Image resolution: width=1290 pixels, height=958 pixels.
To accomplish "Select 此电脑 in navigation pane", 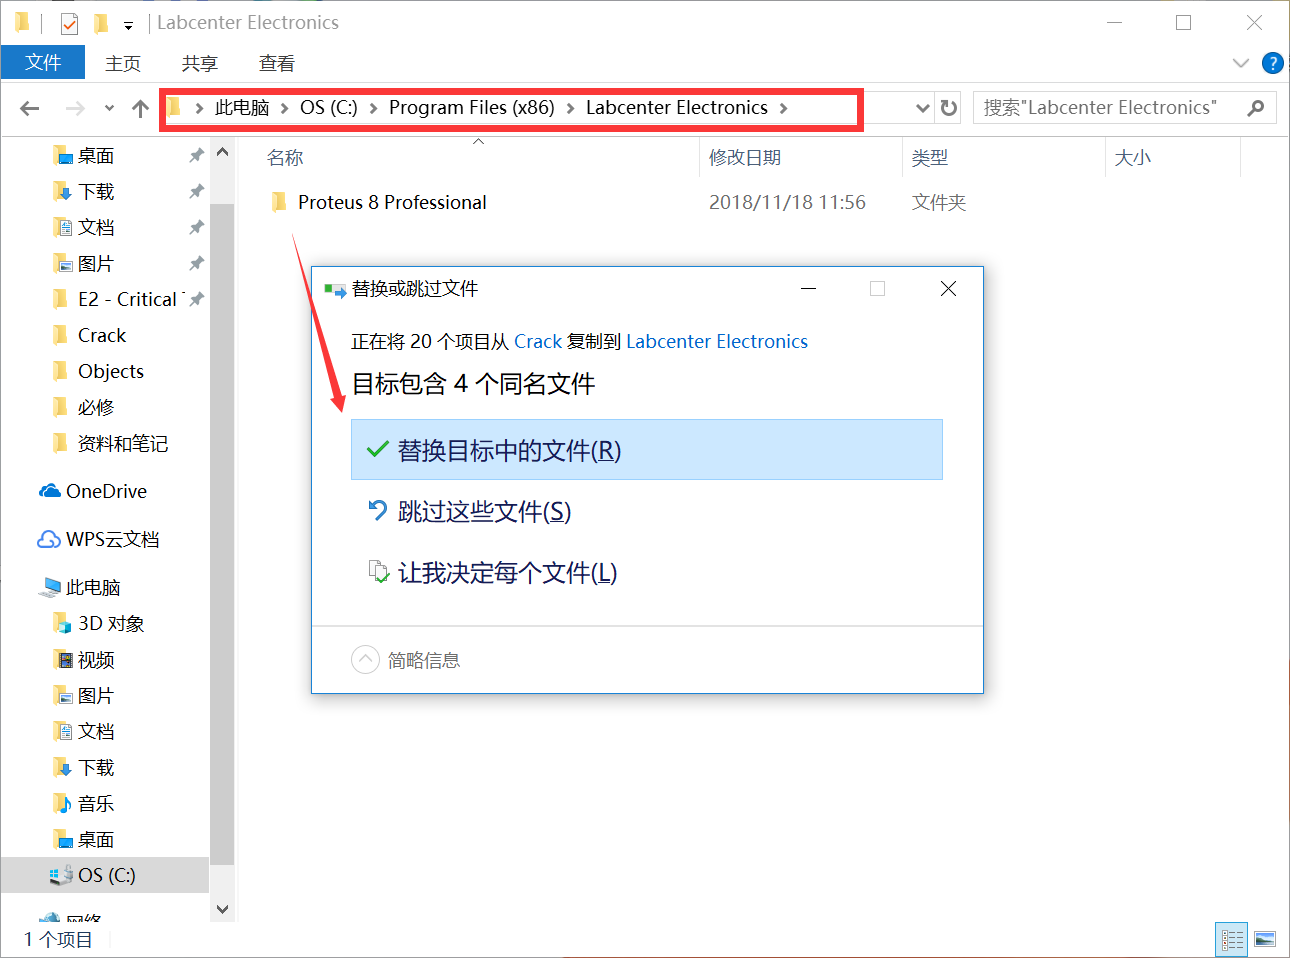I will (93, 587).
